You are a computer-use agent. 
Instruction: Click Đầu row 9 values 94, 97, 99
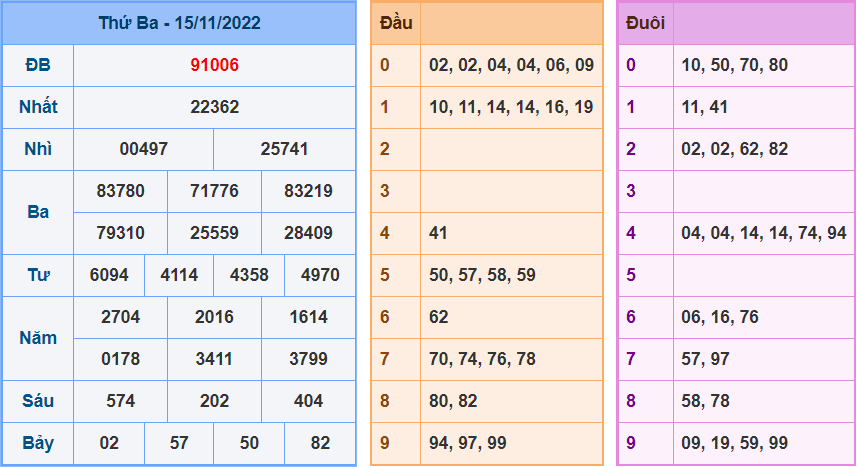[x=468, y=443]
